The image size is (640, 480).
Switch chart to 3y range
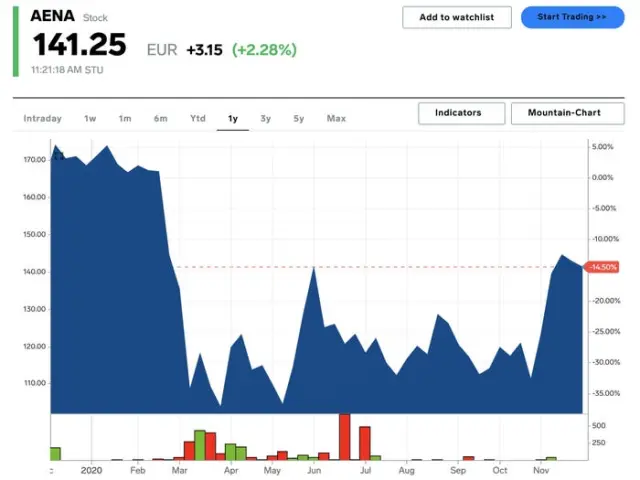click(x=265, y=118)
